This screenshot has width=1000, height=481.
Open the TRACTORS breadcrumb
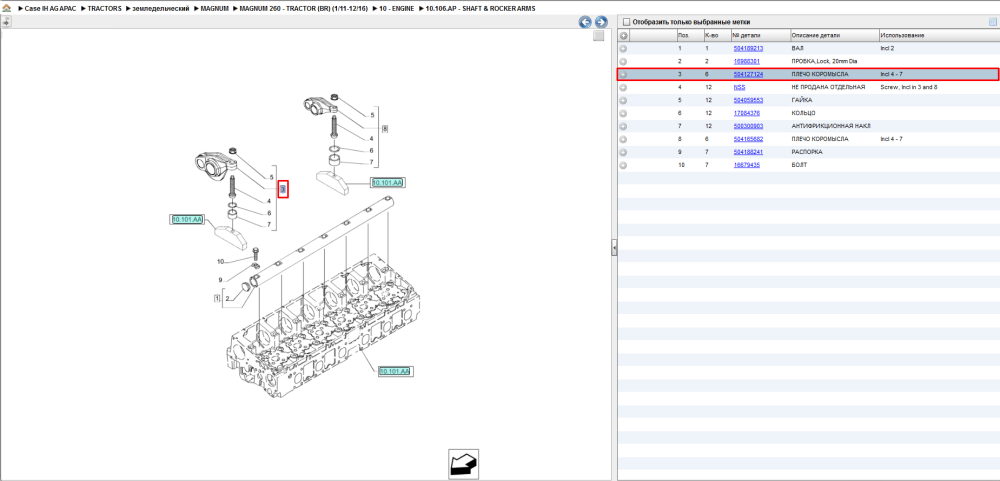(105, 9)
